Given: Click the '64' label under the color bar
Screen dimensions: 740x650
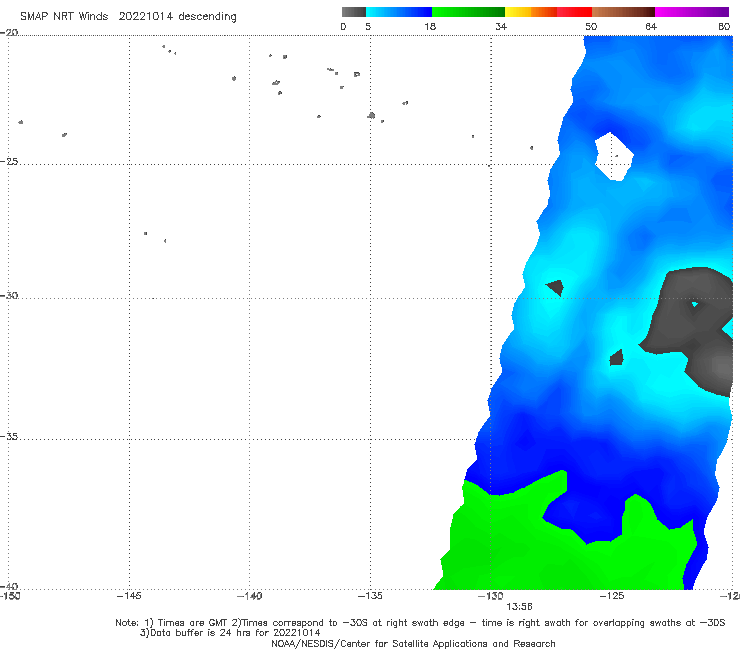Looking at the screenshot, I should [x=651, y=26].
